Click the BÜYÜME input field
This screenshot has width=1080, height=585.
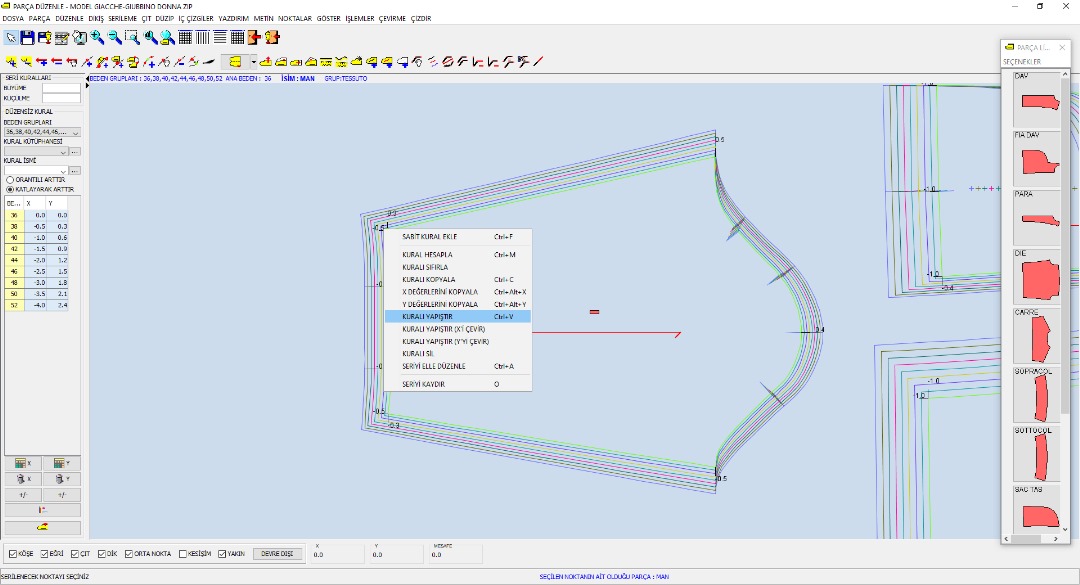coord(60,87)
